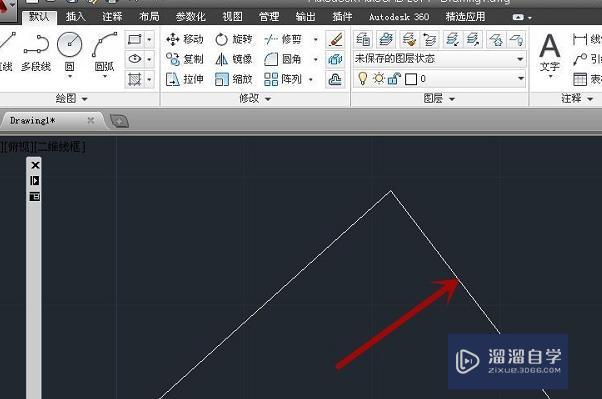
Task: Activate the Move (移动) command
Action: click(x=184, y=39)
